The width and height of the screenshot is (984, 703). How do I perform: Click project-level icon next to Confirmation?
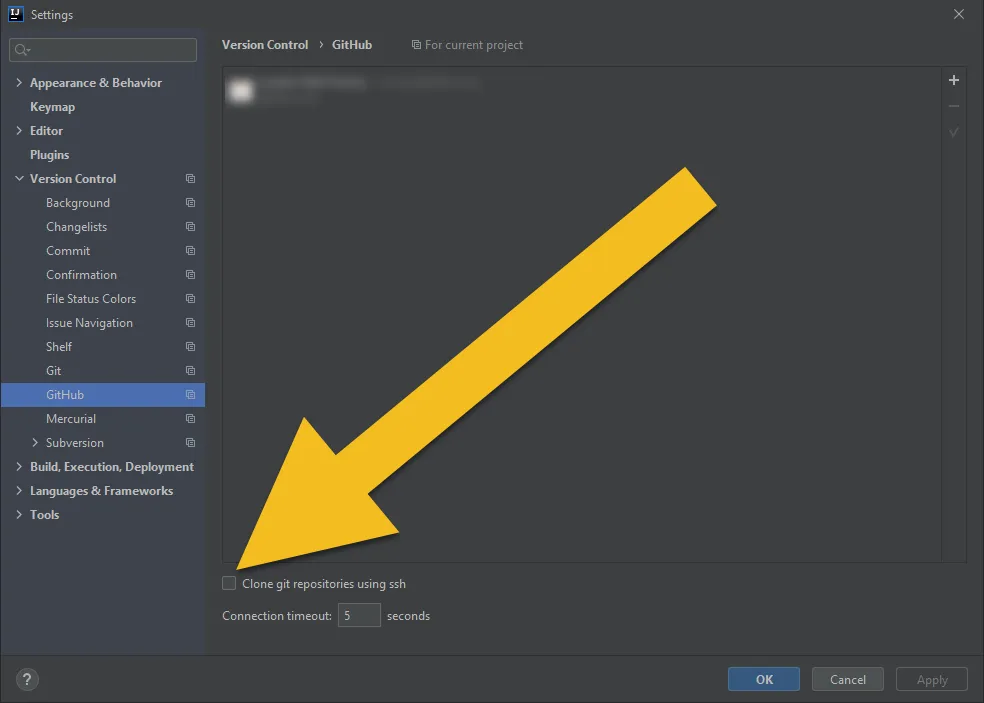click(190, 275)
